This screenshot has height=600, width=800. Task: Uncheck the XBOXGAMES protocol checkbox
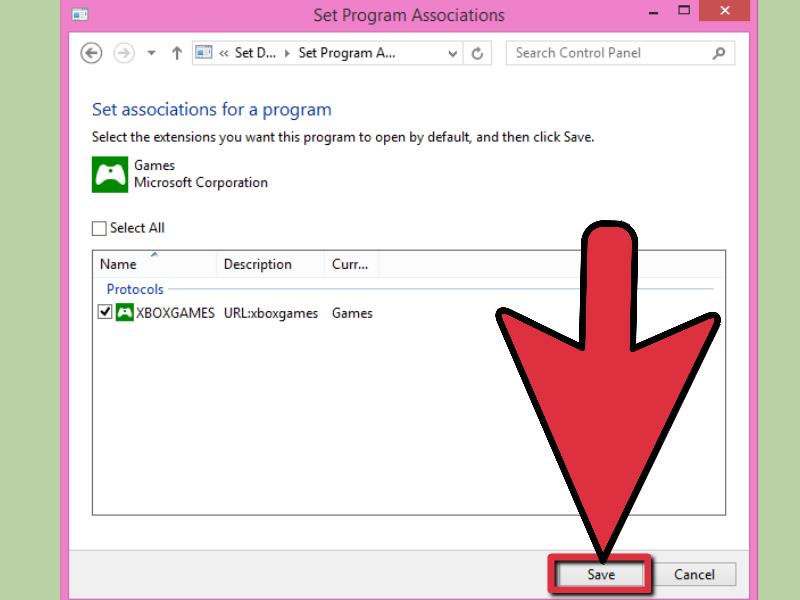tap(105, 311)
